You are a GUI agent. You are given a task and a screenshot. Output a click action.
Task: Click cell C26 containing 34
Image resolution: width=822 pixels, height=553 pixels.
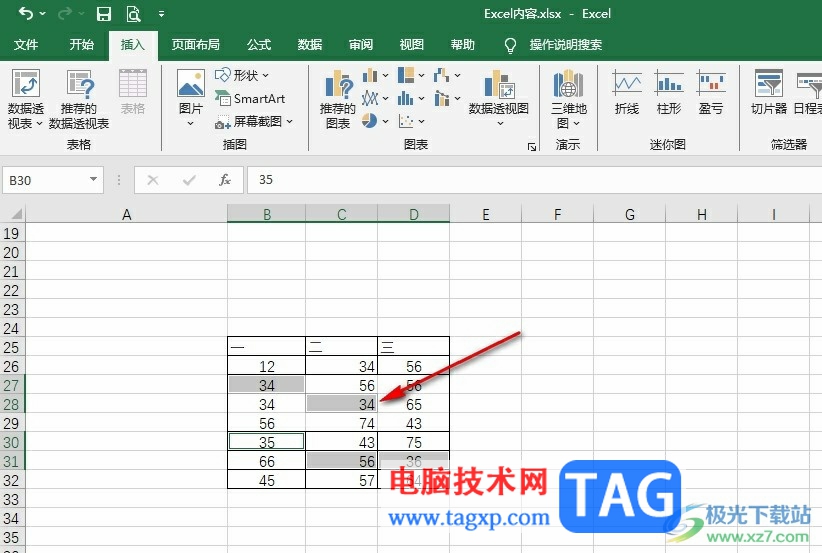(x=341, y=366)
